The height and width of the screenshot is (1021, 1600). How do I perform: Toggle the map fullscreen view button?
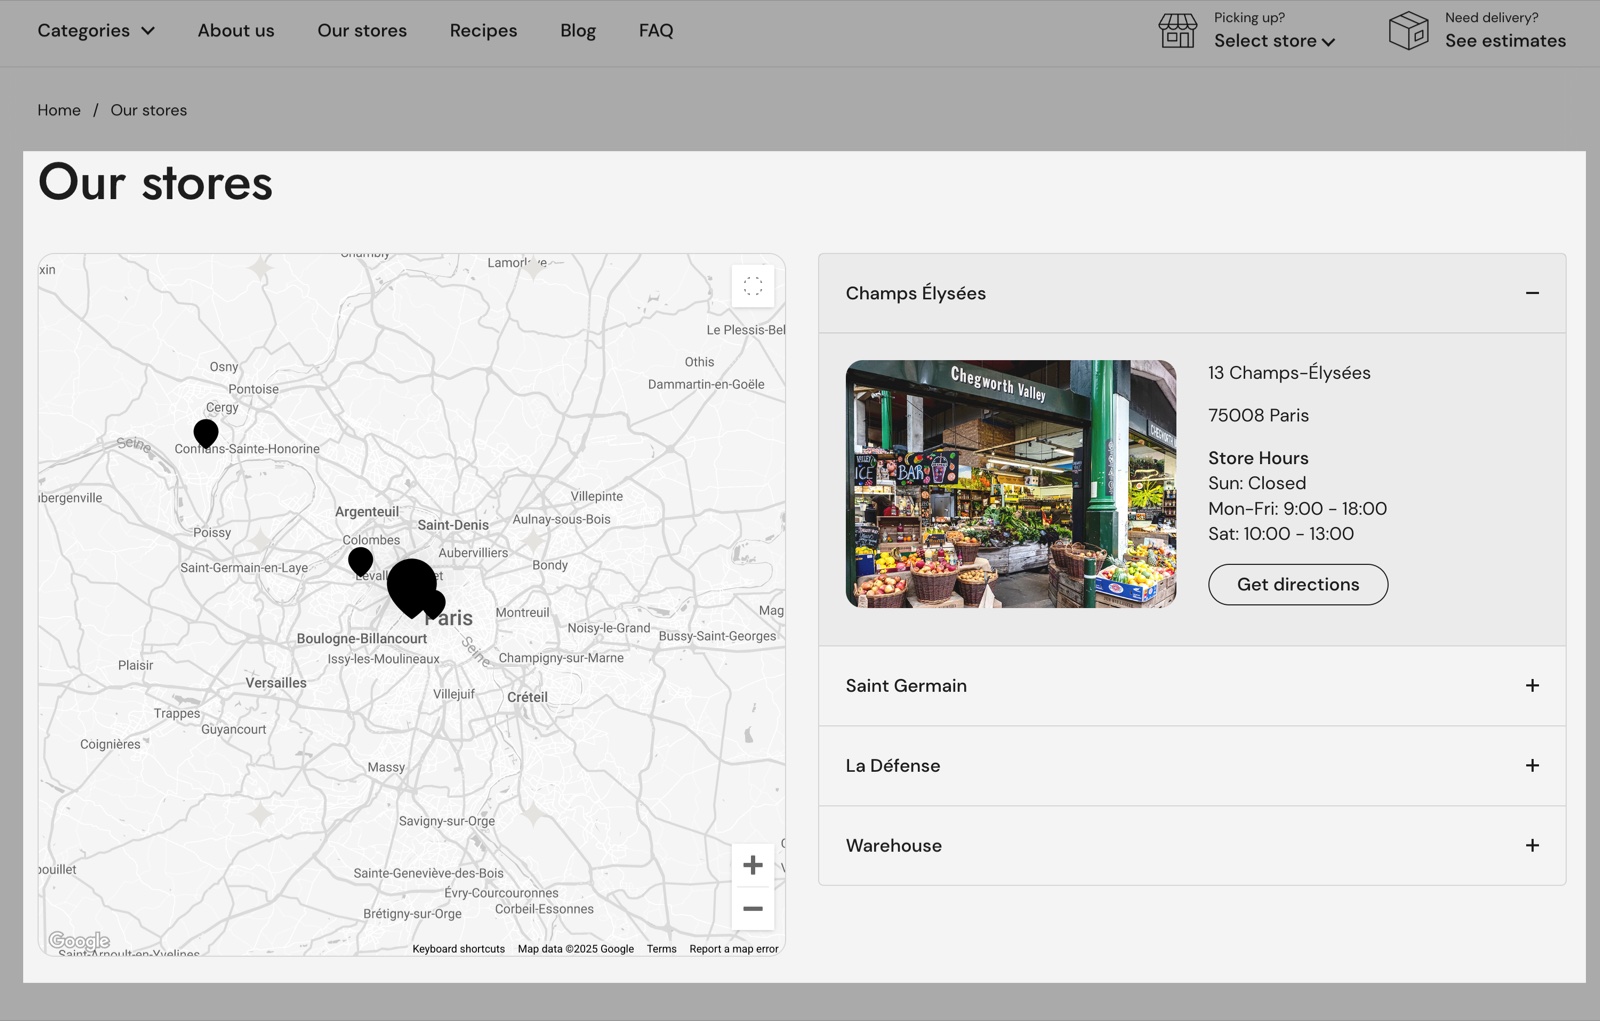point(753,286)
